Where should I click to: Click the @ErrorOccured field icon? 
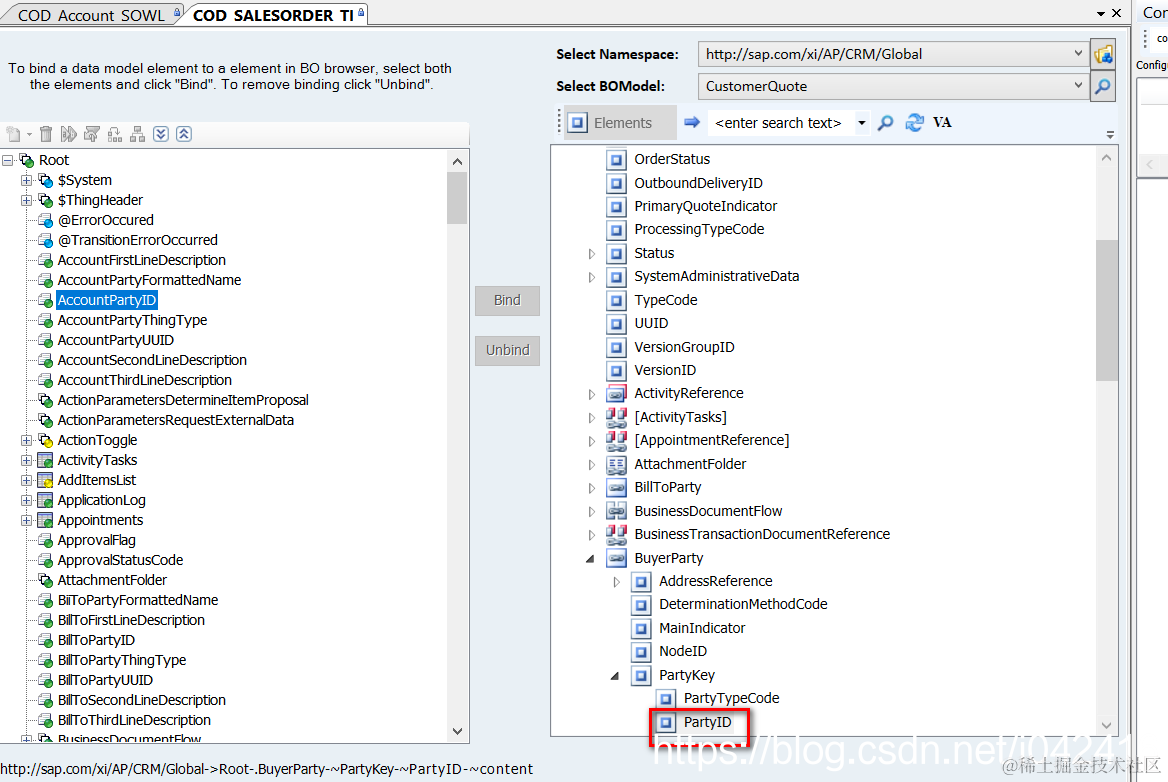click(x=46, y=220)
